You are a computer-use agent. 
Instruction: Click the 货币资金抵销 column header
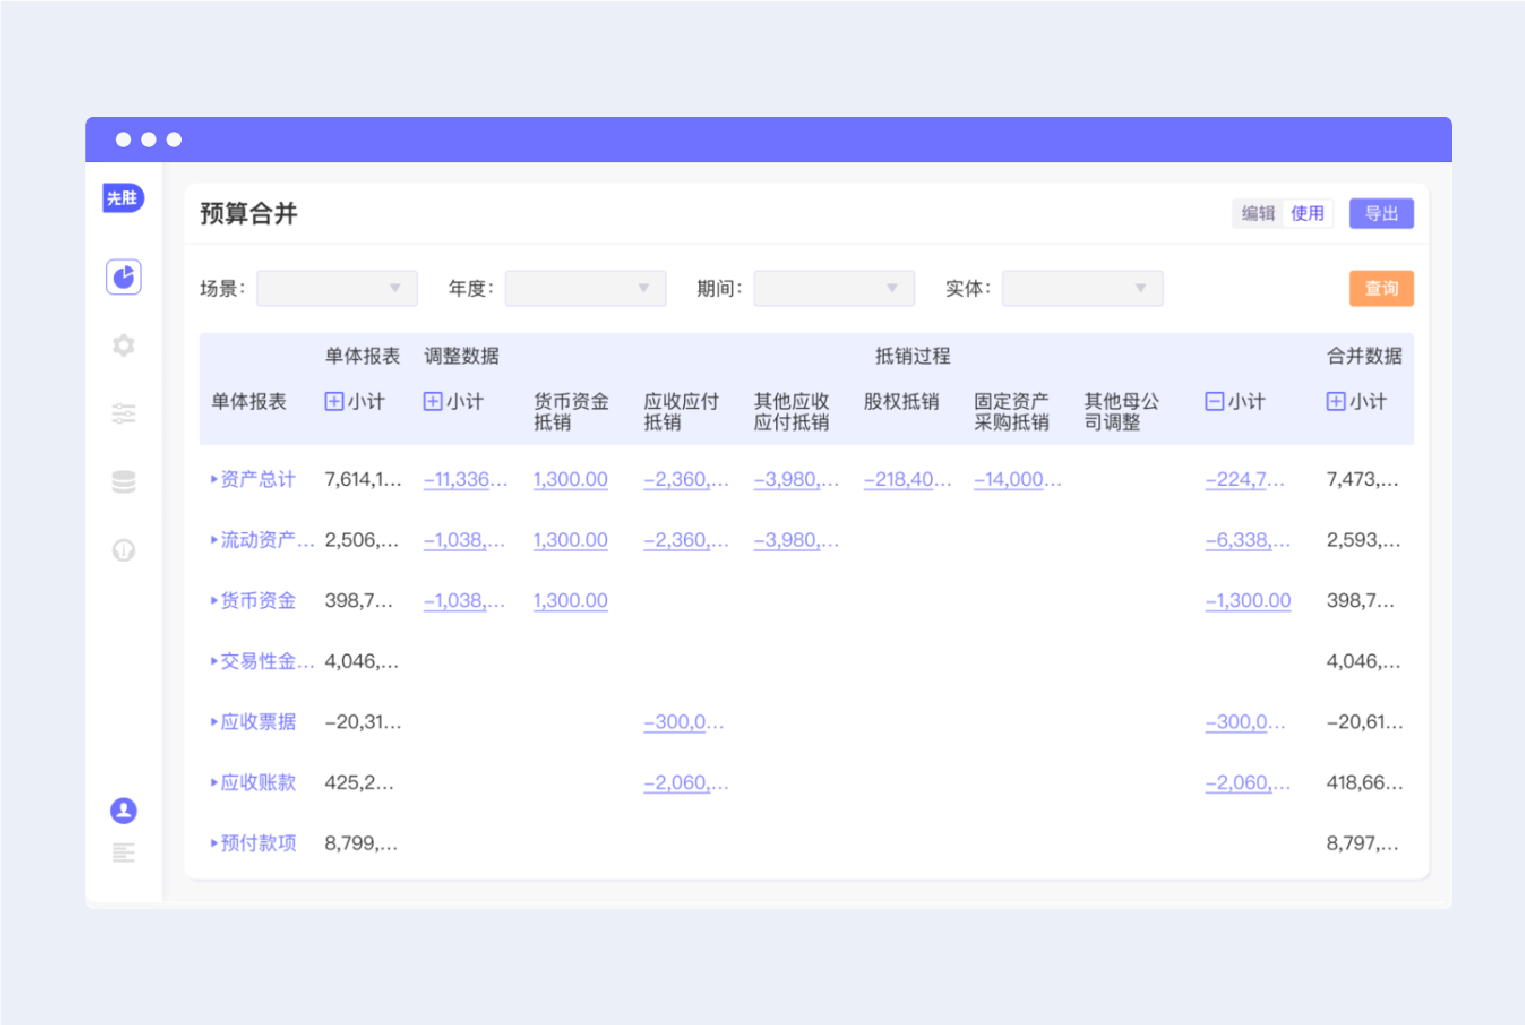tap(571, 412)
